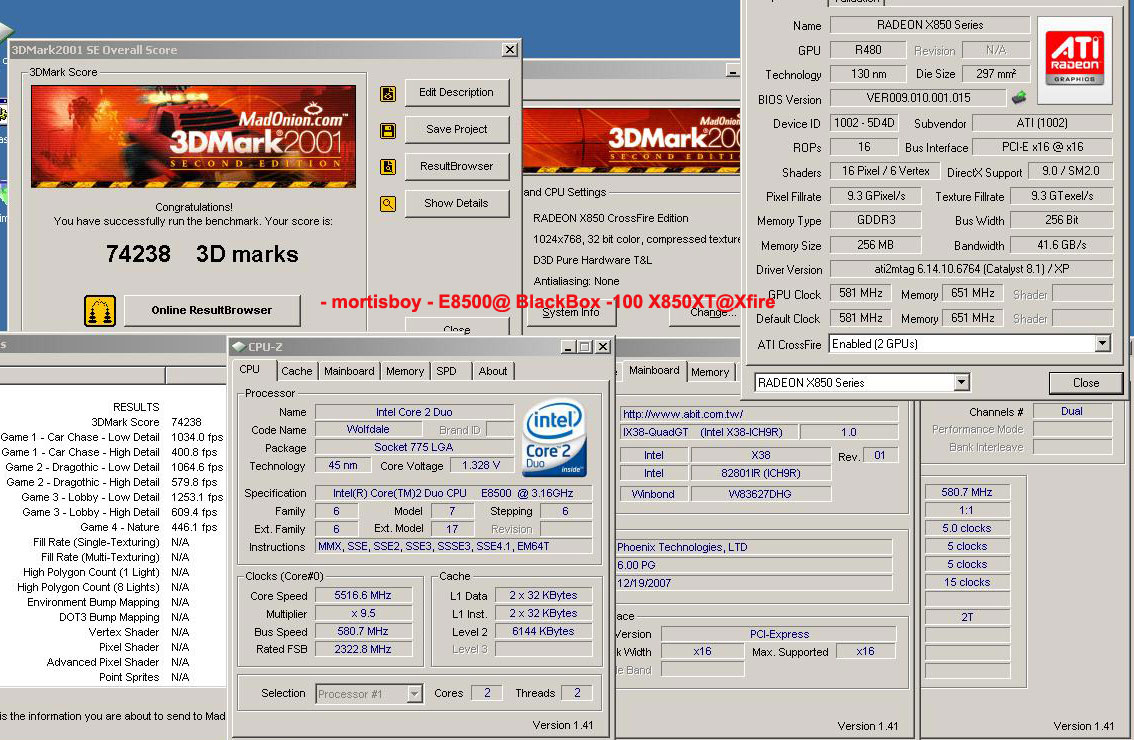The height and width of the screenshot is (740, 1134).
Task: Click the 74238 3D marks score text
Action: tap(202, 254)
